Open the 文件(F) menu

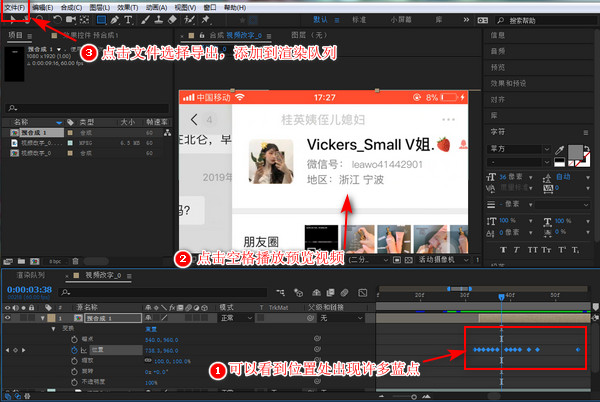[x=15, y=6]
